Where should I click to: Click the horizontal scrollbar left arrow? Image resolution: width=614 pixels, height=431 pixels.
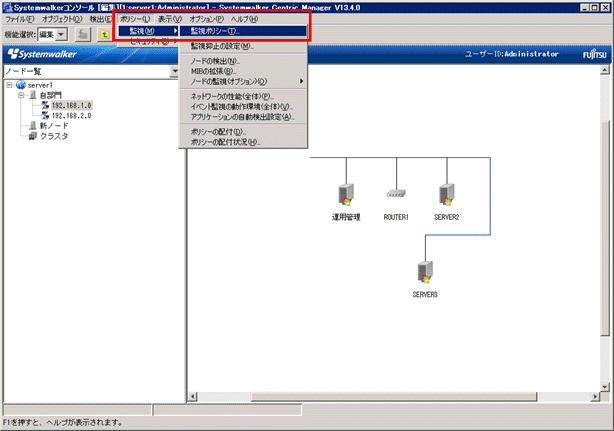pos(192,397)
